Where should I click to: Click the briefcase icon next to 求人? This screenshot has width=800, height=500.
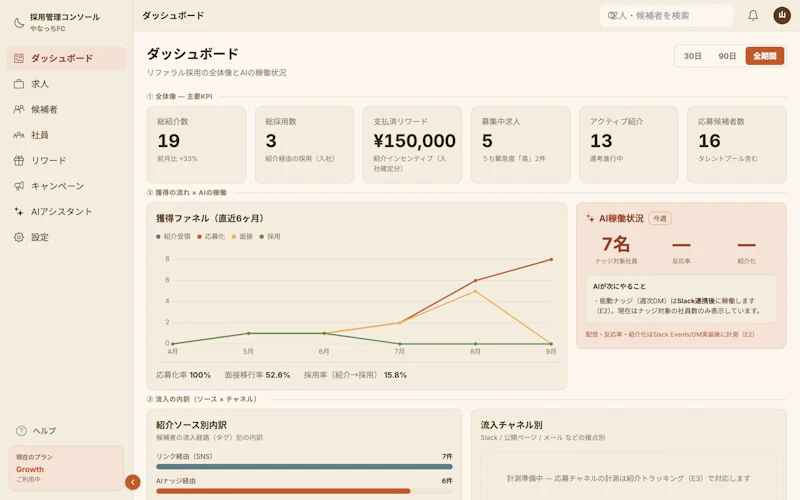point(19,84)
